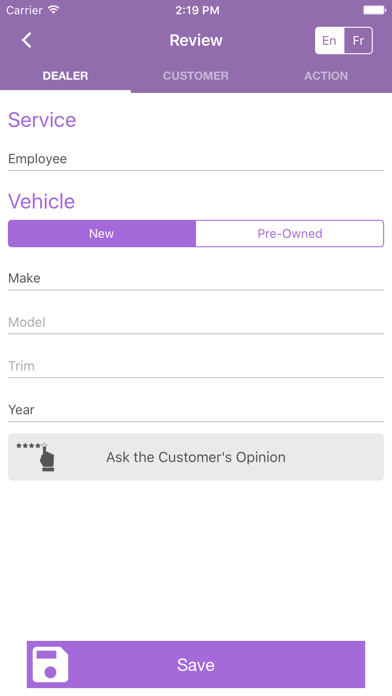Tap the battery indicator icon
The image size is (392, 696).
374,10
